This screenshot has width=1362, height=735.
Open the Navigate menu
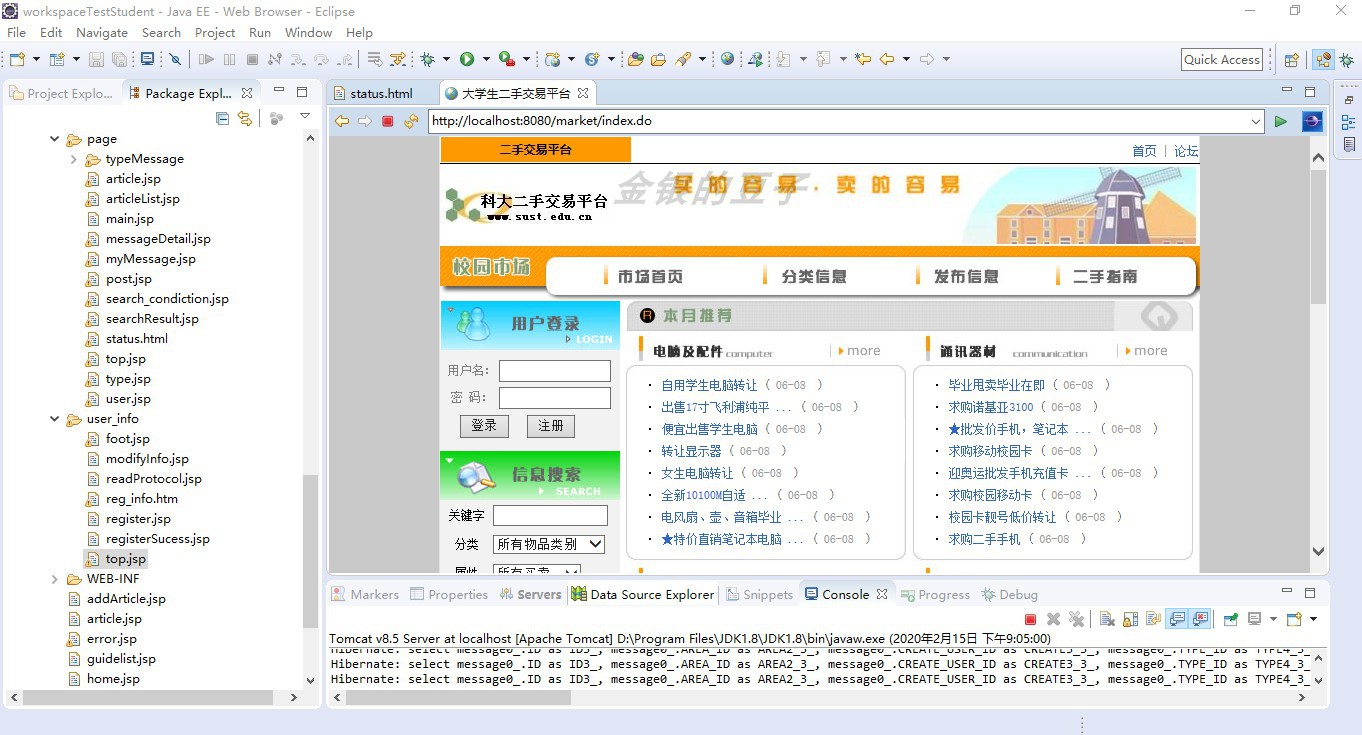101,32
